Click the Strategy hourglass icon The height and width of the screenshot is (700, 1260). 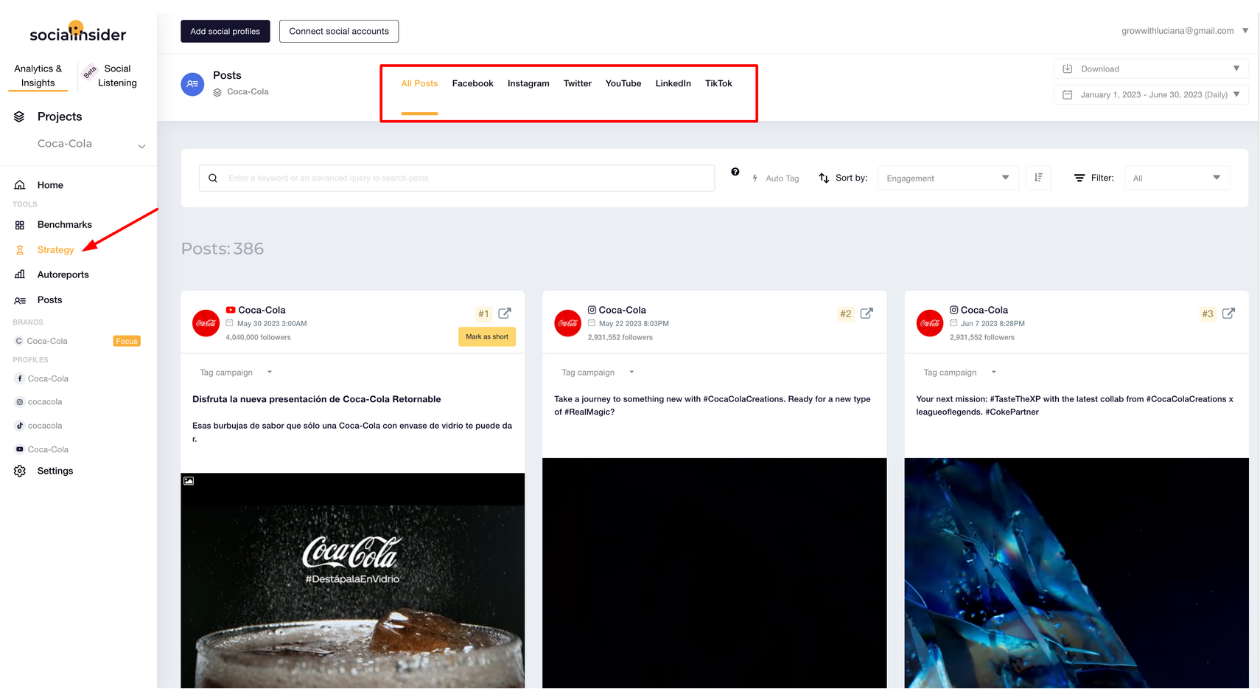point(20,250)
